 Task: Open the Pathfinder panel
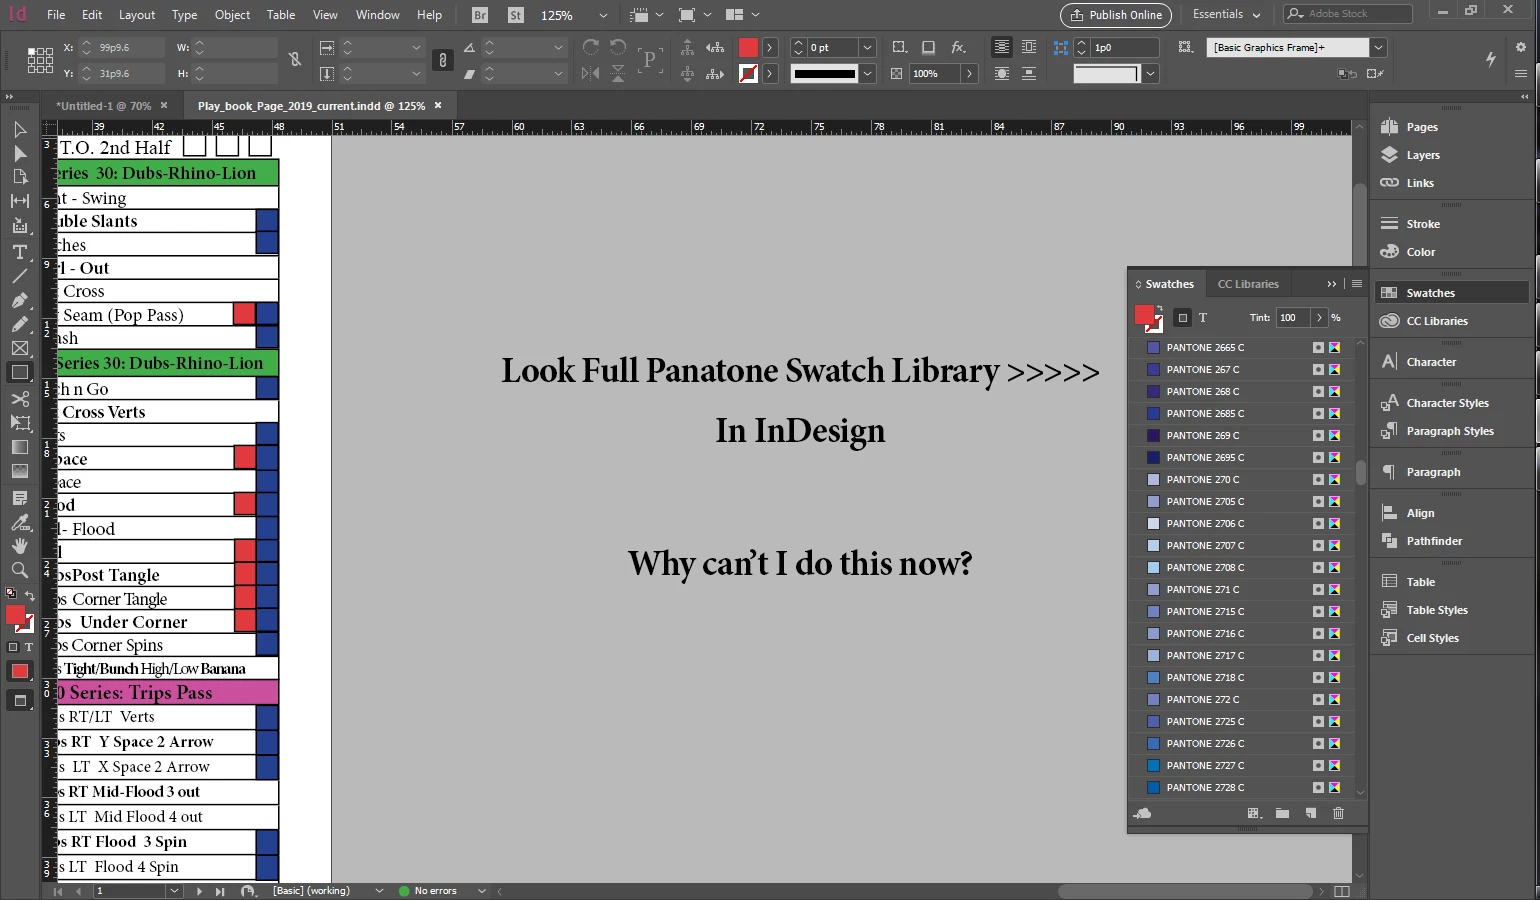tap(1434, 541)
